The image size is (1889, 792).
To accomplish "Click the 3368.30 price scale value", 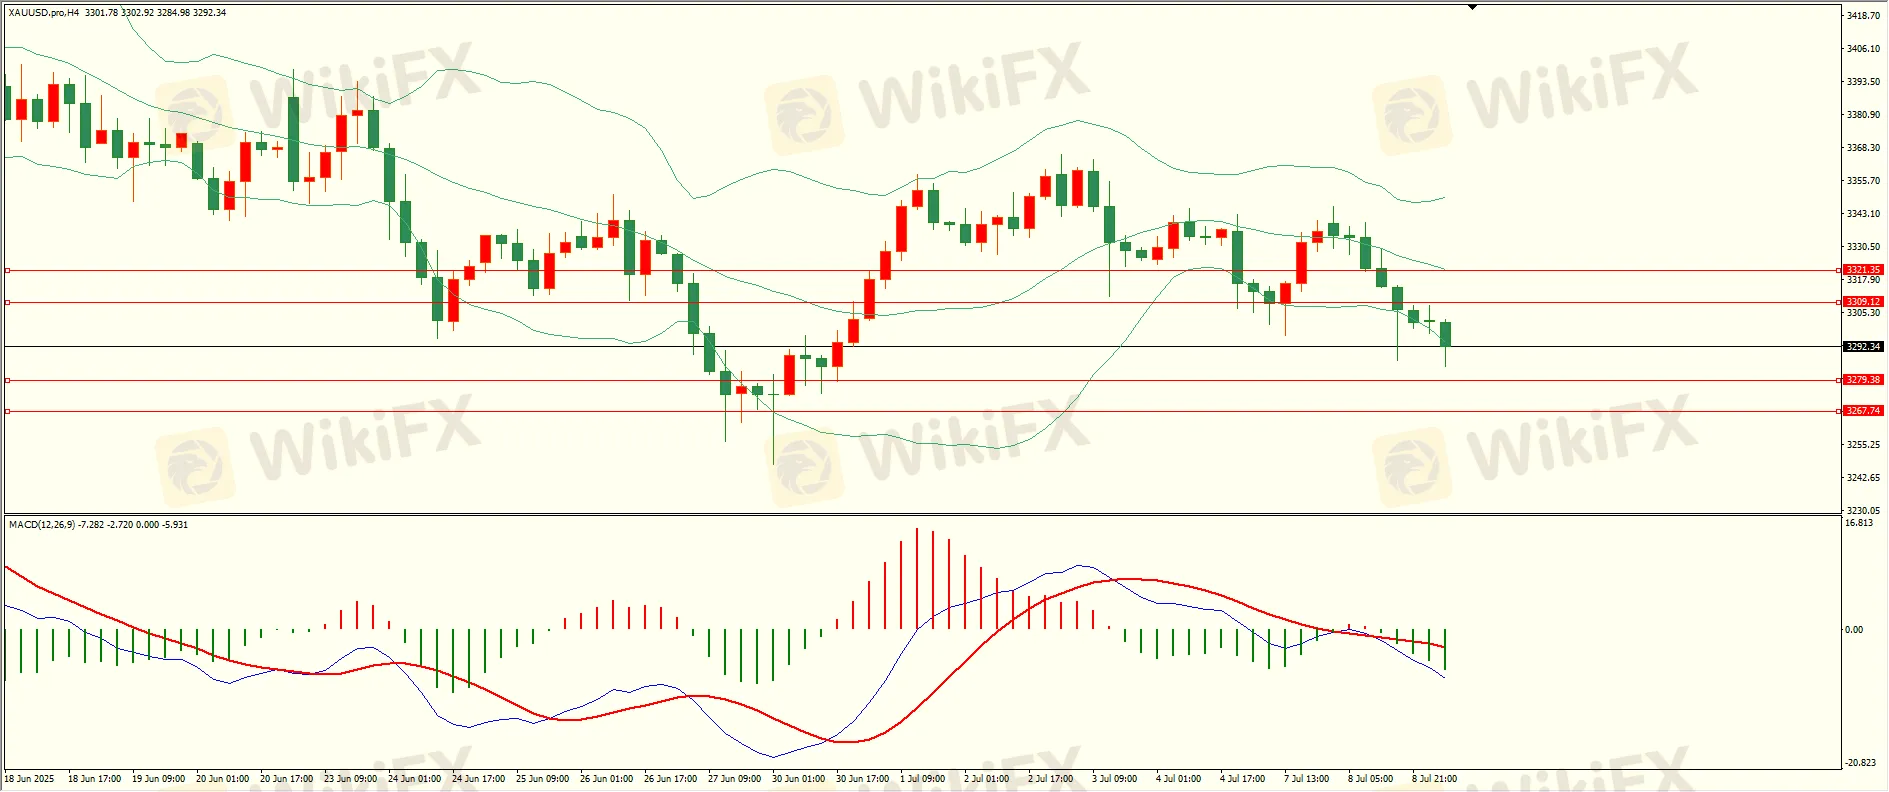I will click(x=1863, y=148).
